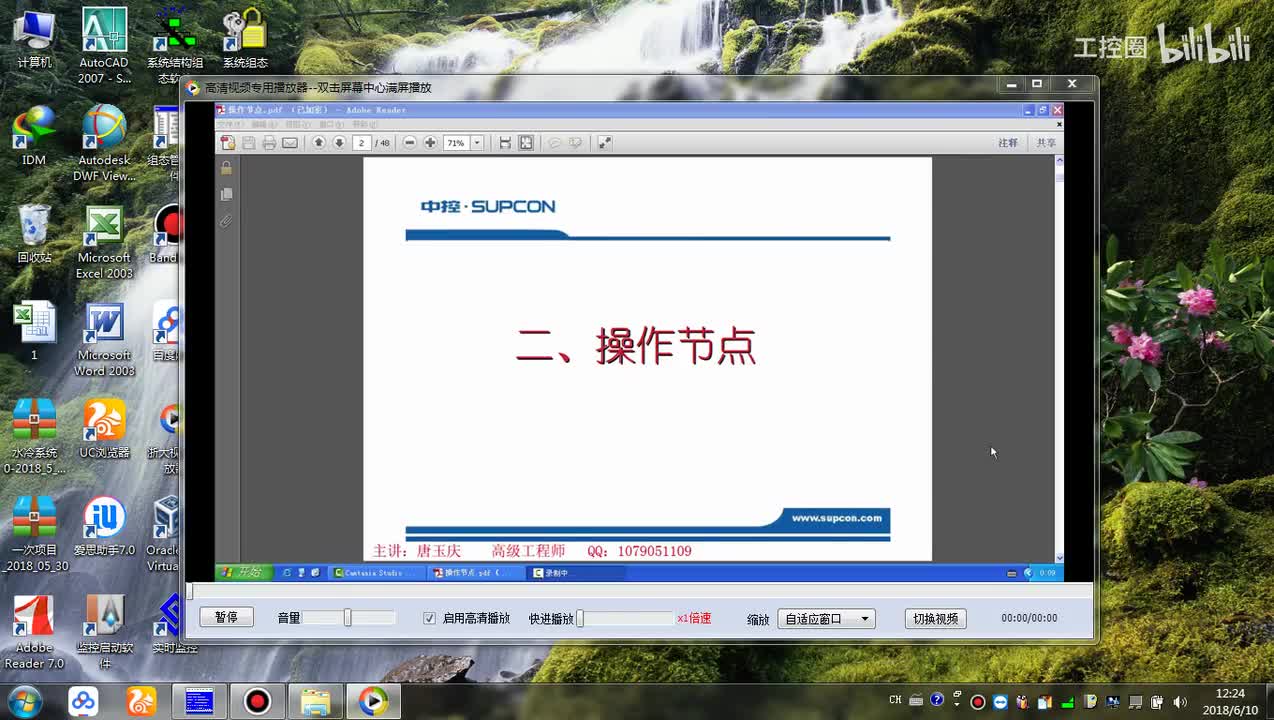Click the save icon in Adobe Reader toolbar

249,143
